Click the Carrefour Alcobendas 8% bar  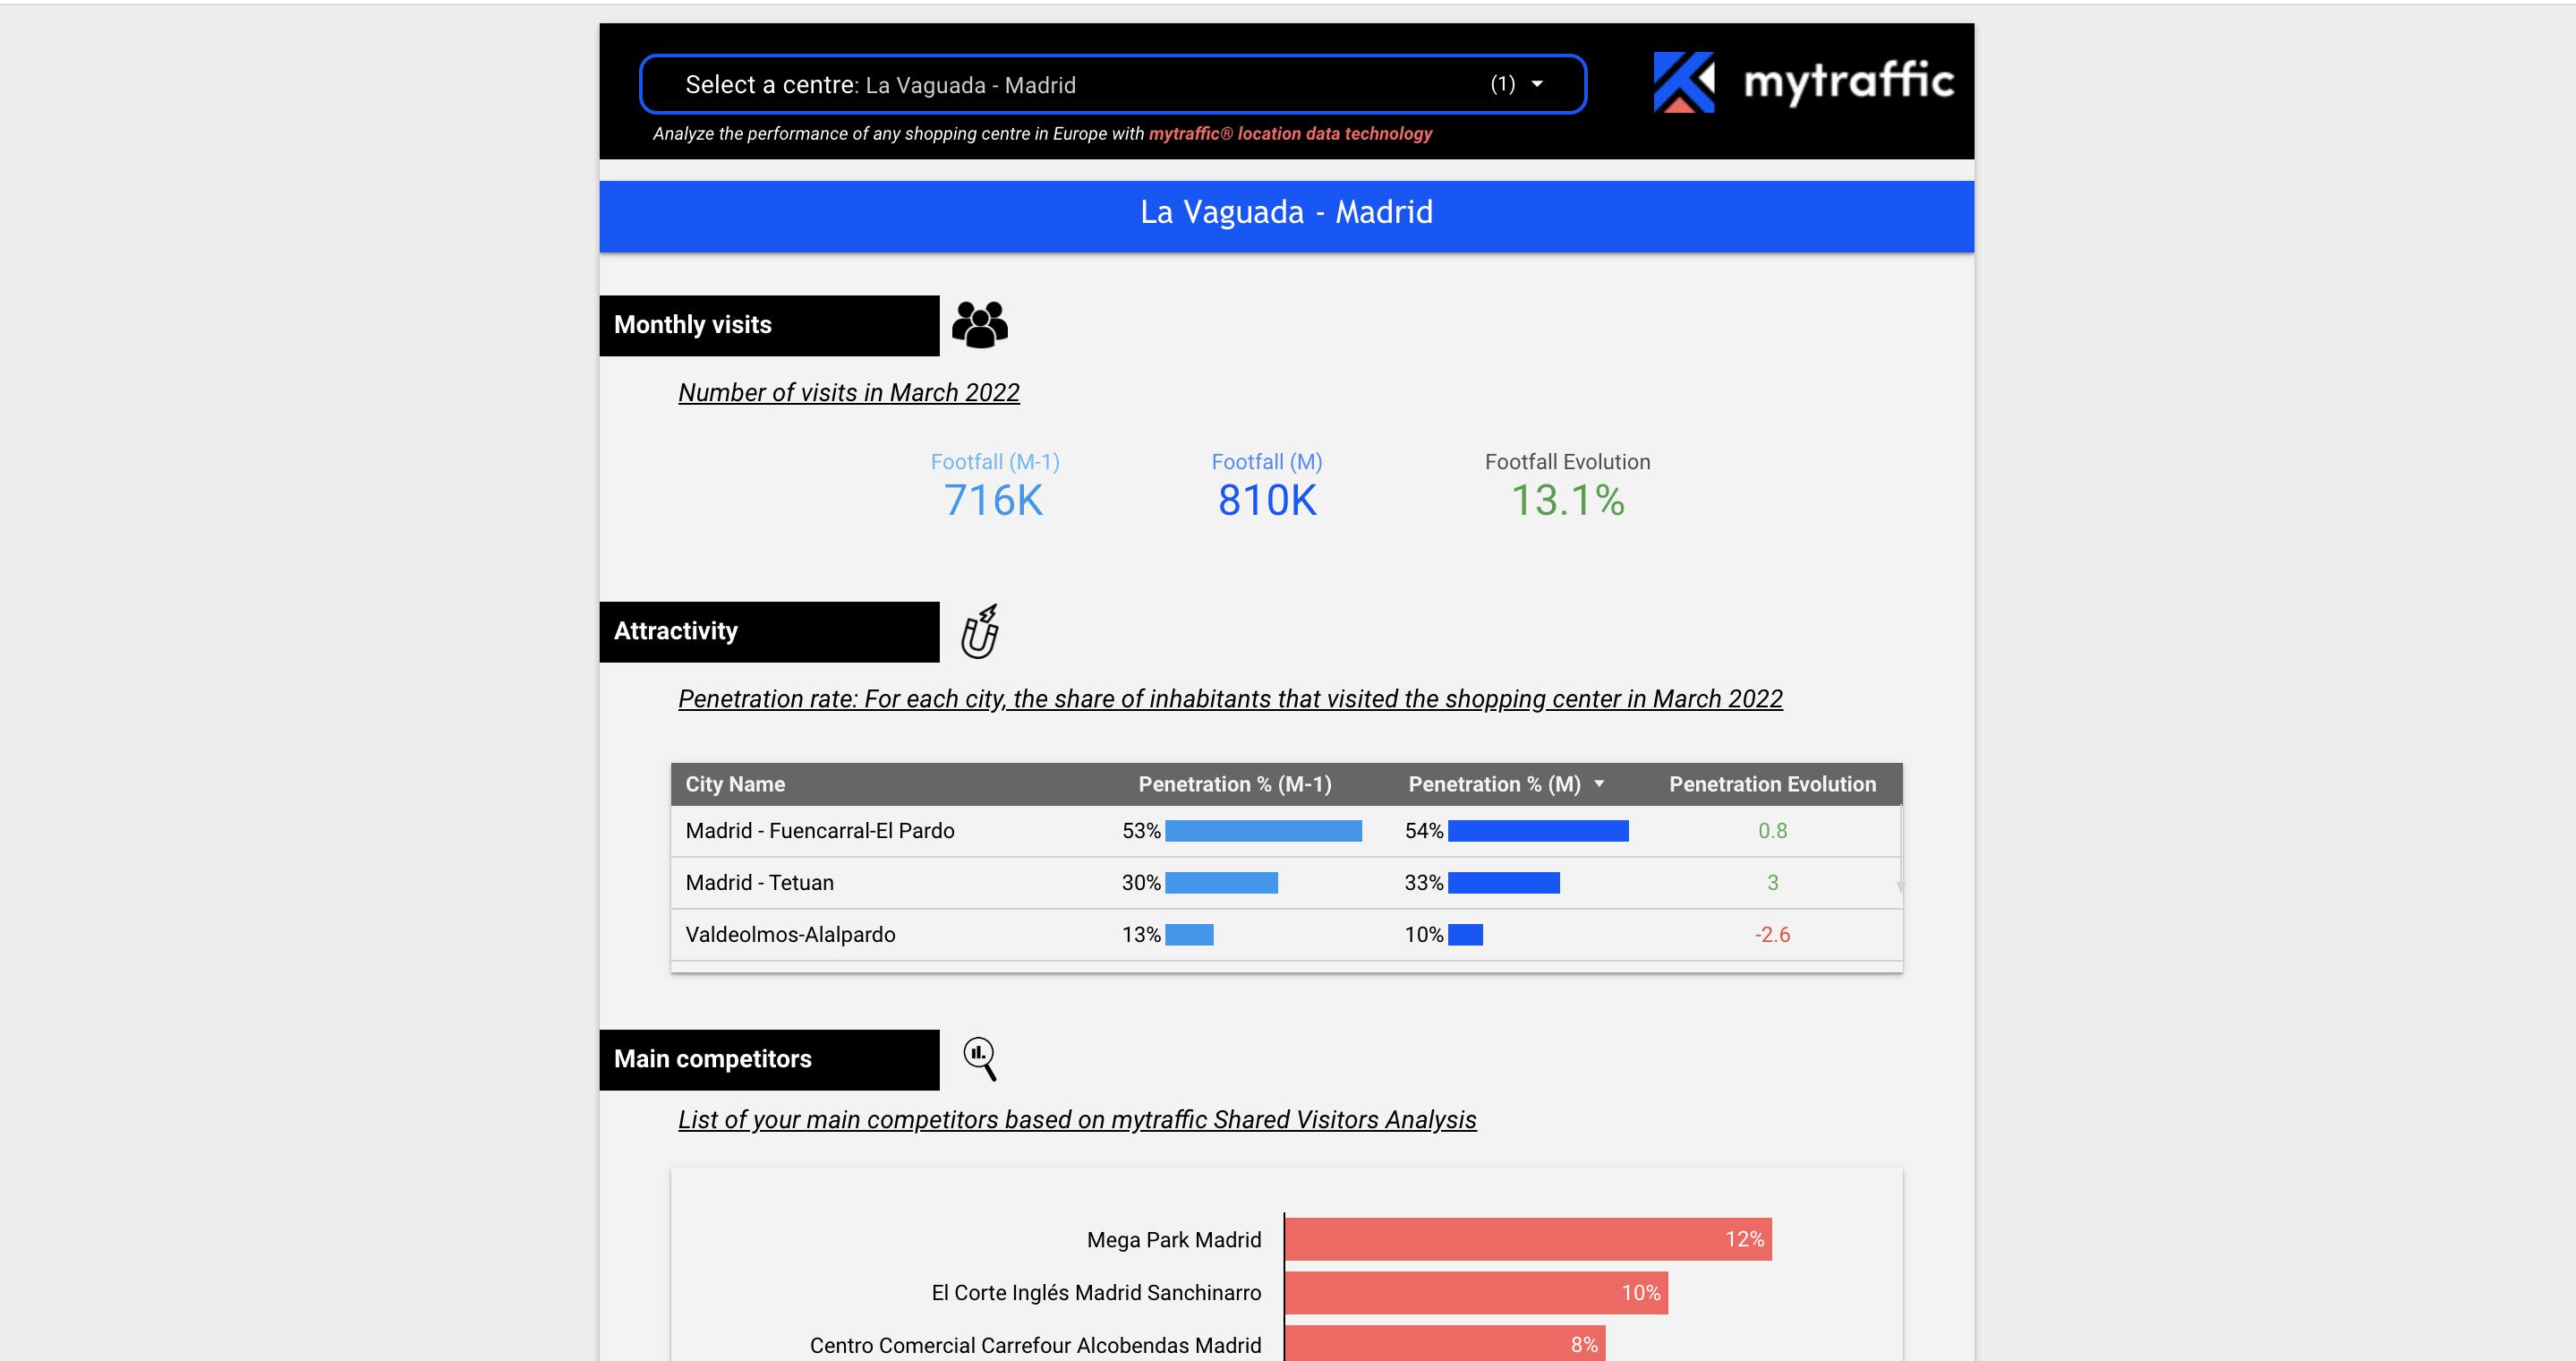click(1445, 1344)
